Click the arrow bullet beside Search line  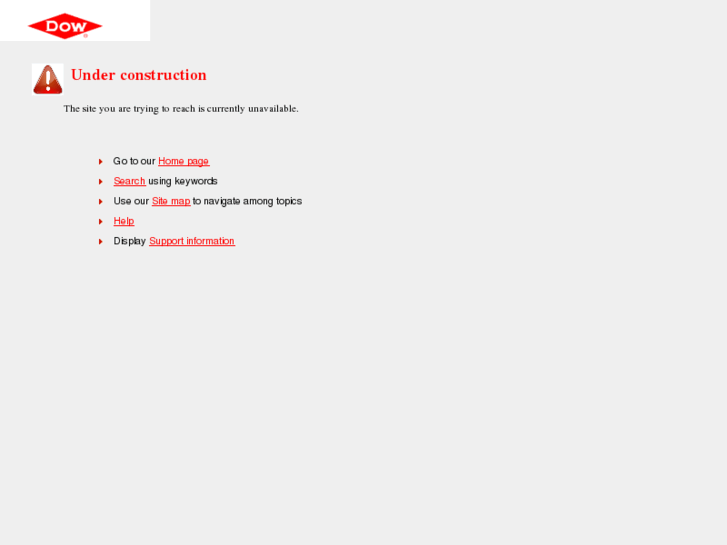coord(101,181)
